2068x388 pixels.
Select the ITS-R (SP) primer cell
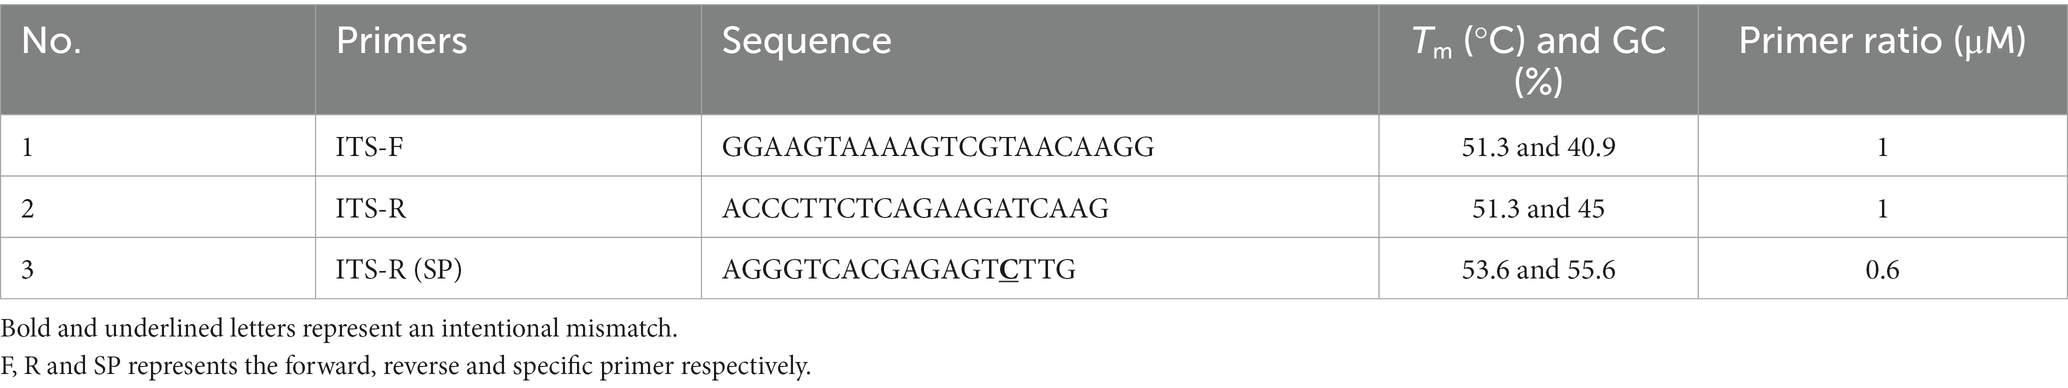pos(399,269)
